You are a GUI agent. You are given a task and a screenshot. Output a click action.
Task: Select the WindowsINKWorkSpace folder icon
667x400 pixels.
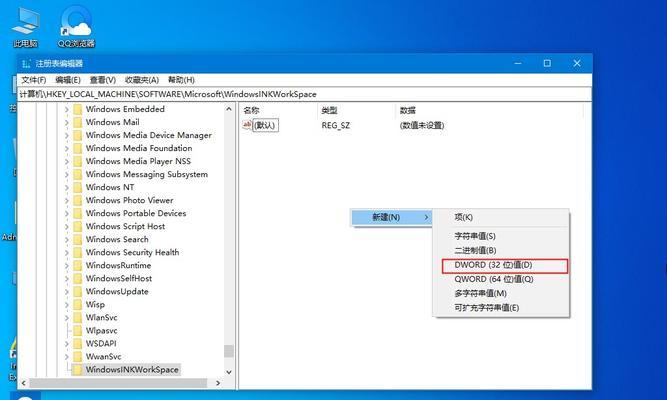(x=77, y=370)
